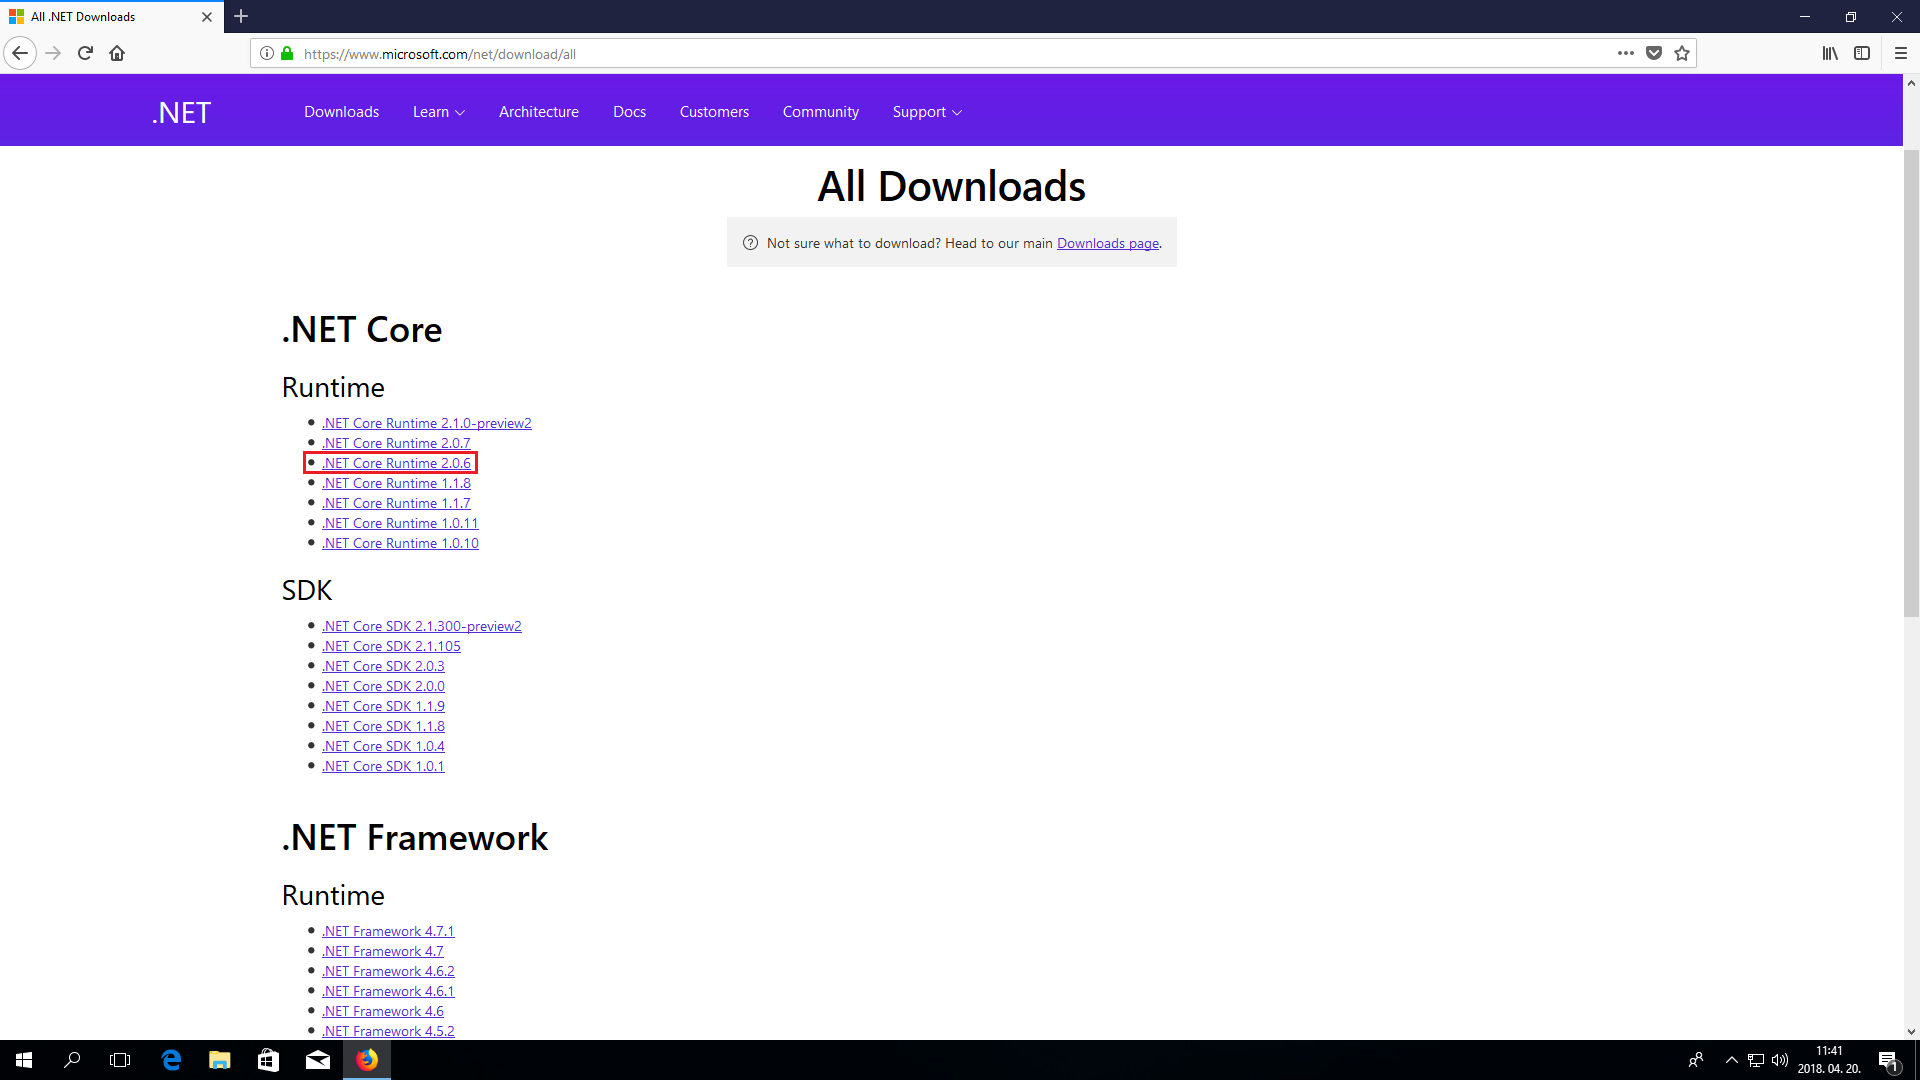The height and width of the screenshot is (1080, 1920).
Task: Open Microsoft Edge from taskbar
Action: coord(171,1060)
